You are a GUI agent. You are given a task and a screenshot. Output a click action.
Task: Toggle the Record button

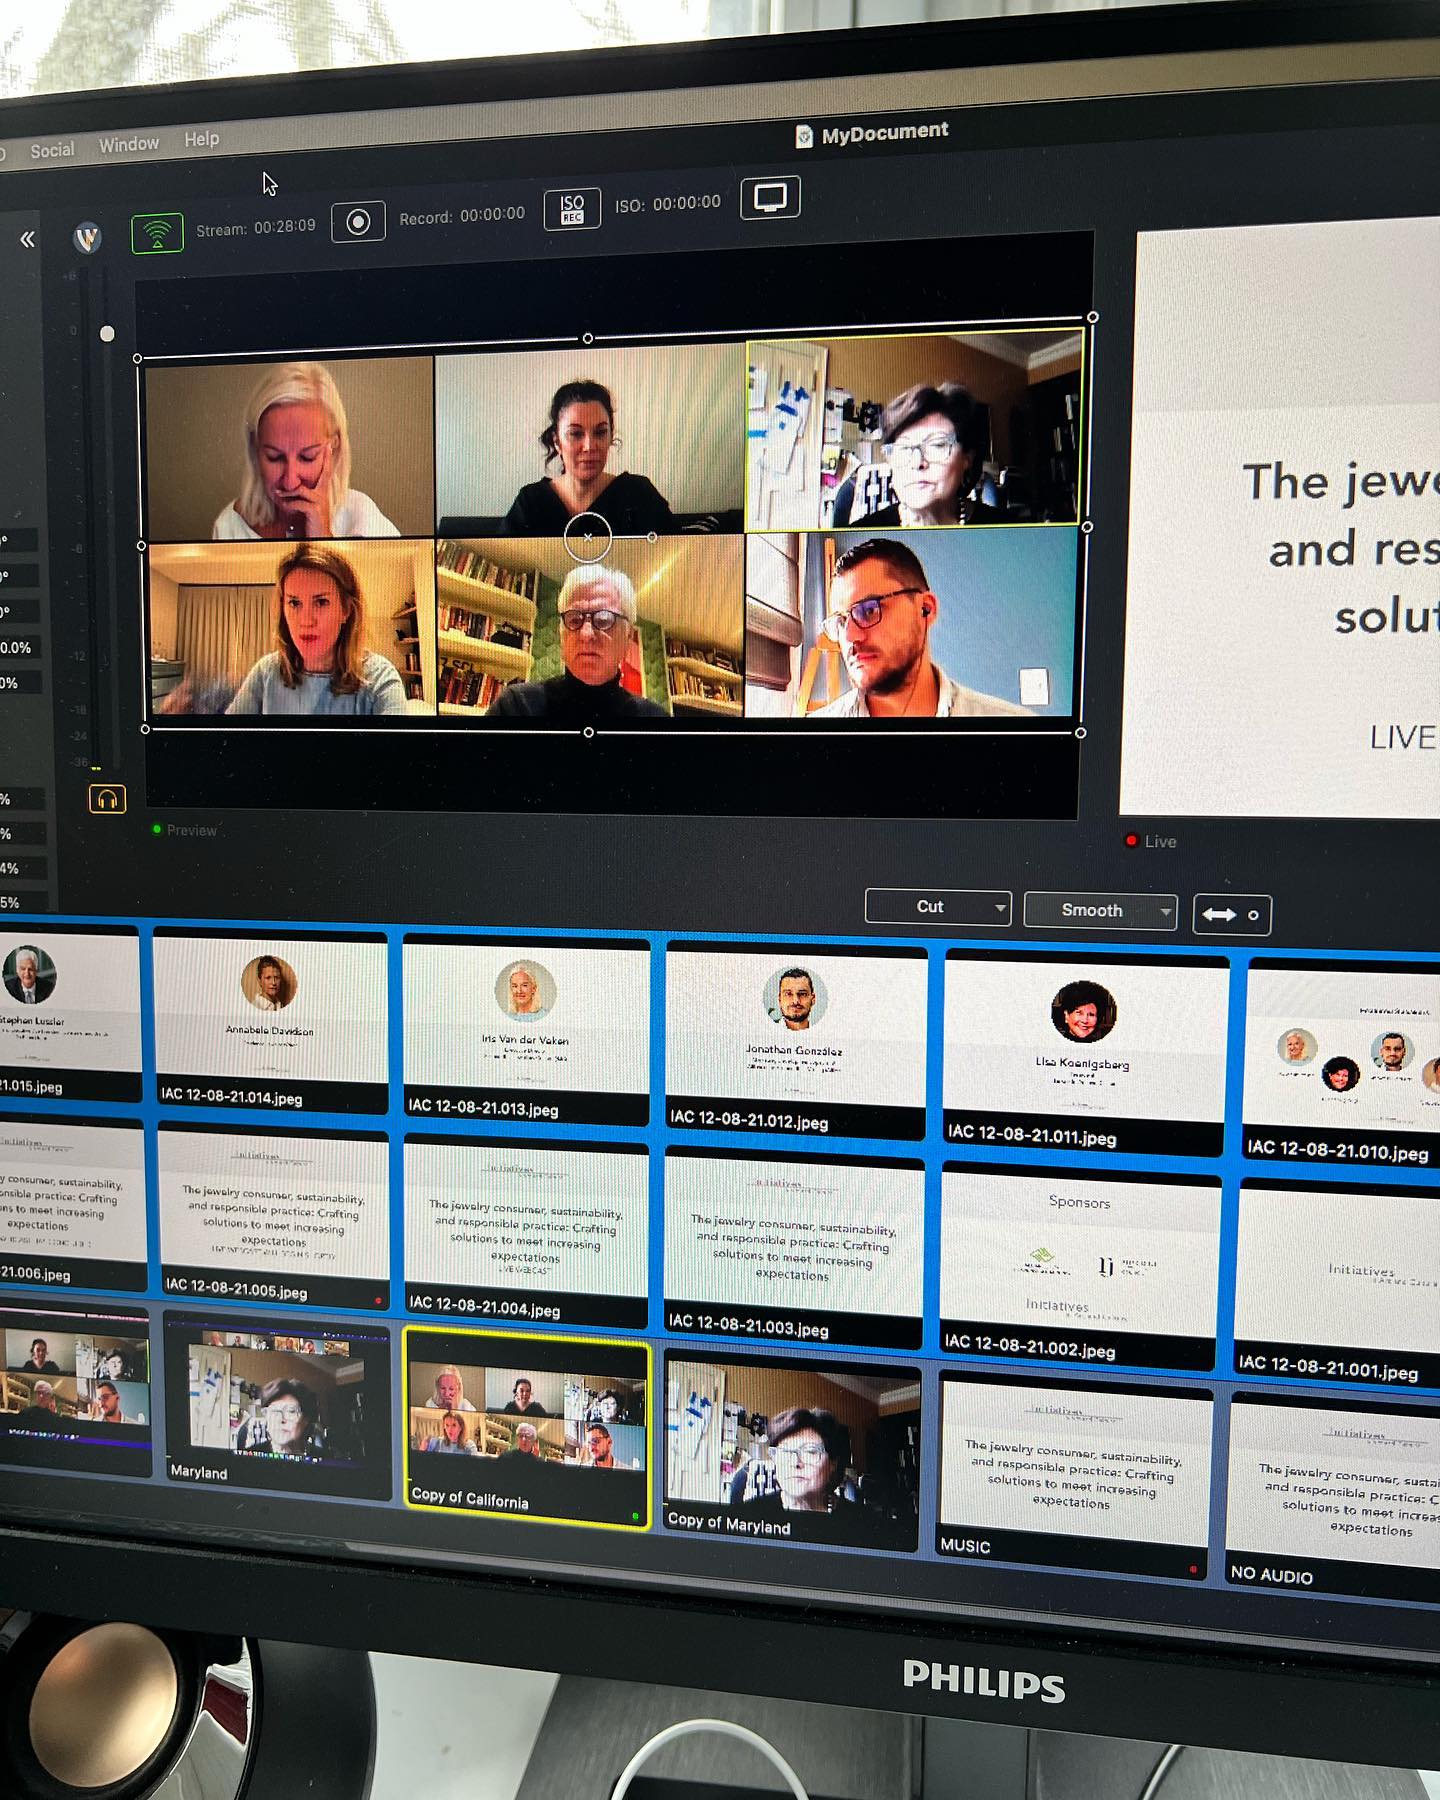click(357, 222)
